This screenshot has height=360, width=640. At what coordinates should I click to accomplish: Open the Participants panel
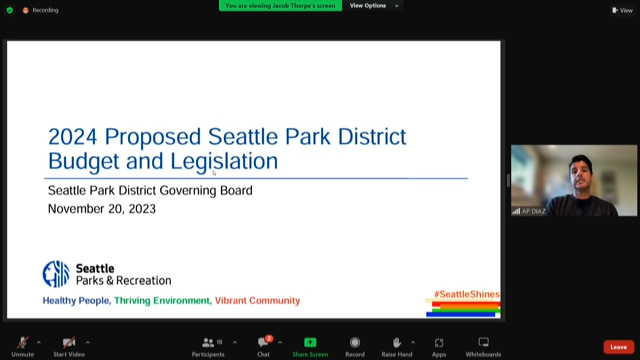pos(208,347)
